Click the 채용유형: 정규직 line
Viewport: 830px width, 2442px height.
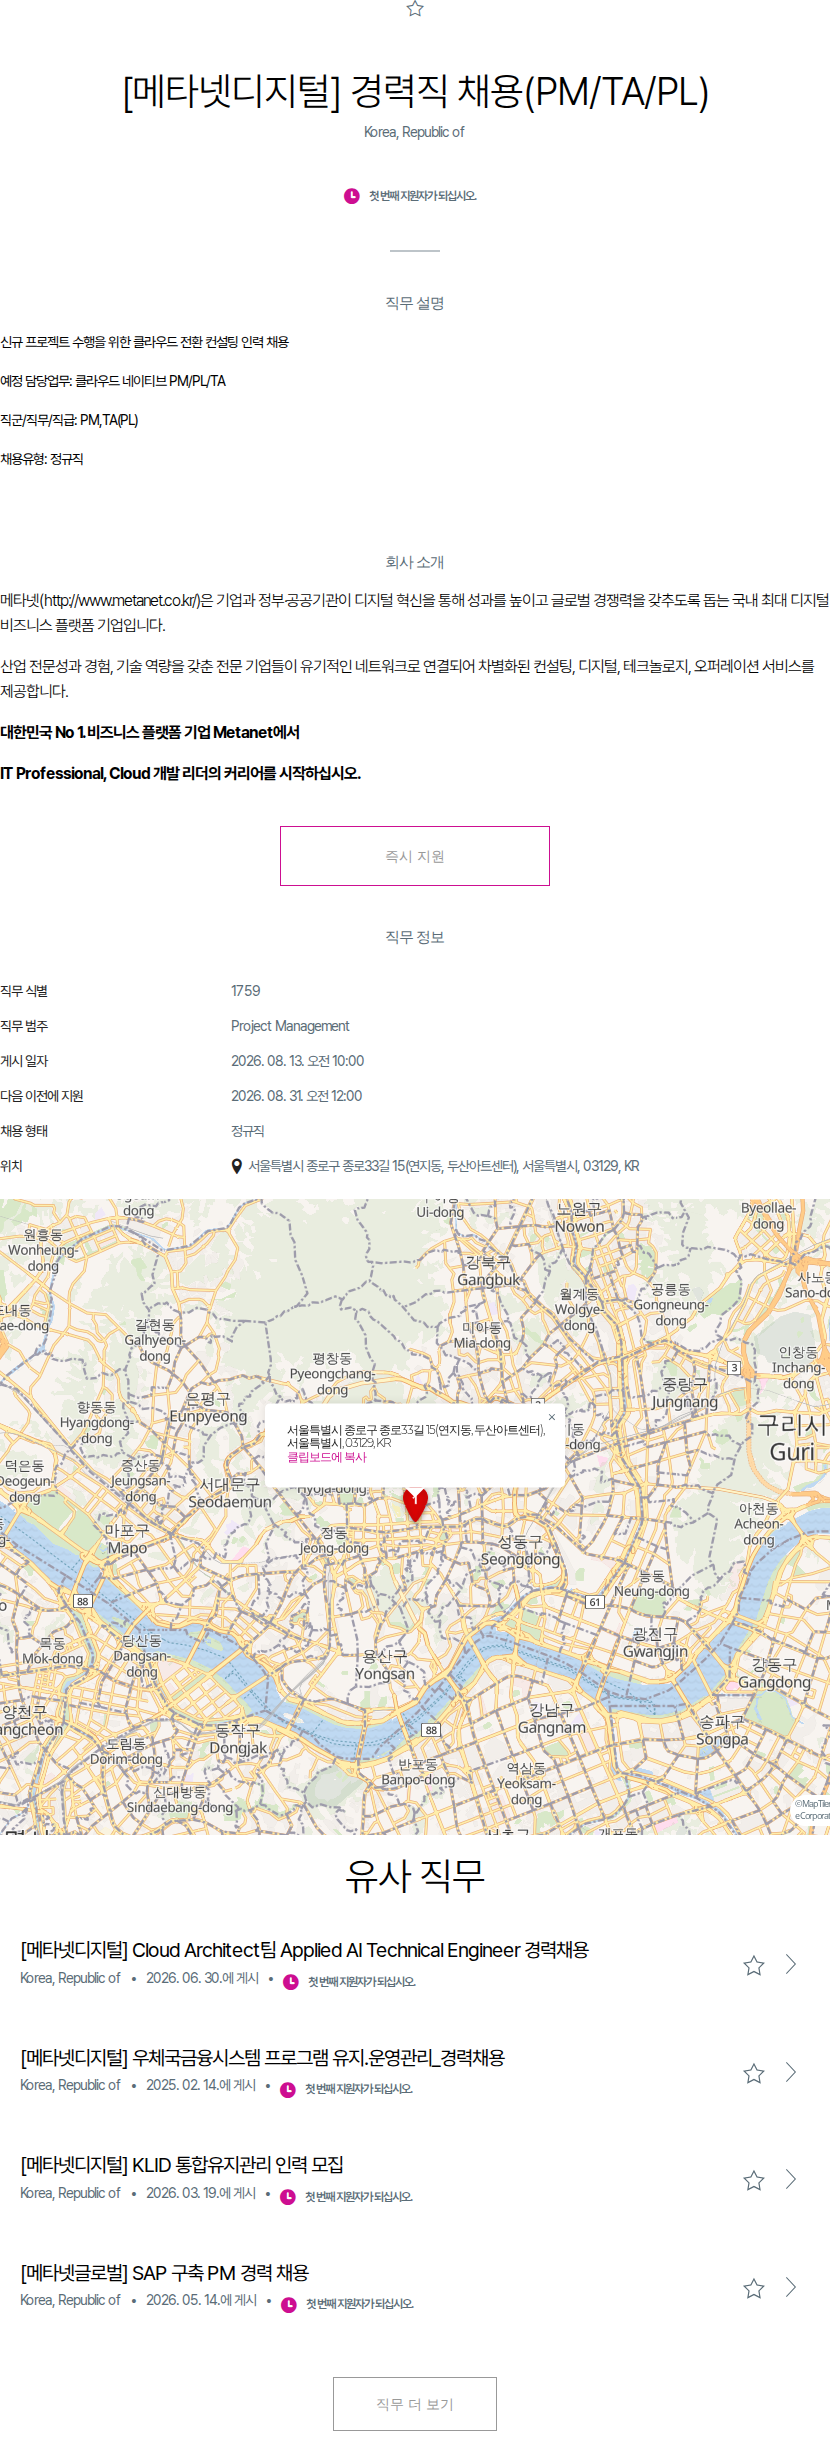tap(42, 459)
